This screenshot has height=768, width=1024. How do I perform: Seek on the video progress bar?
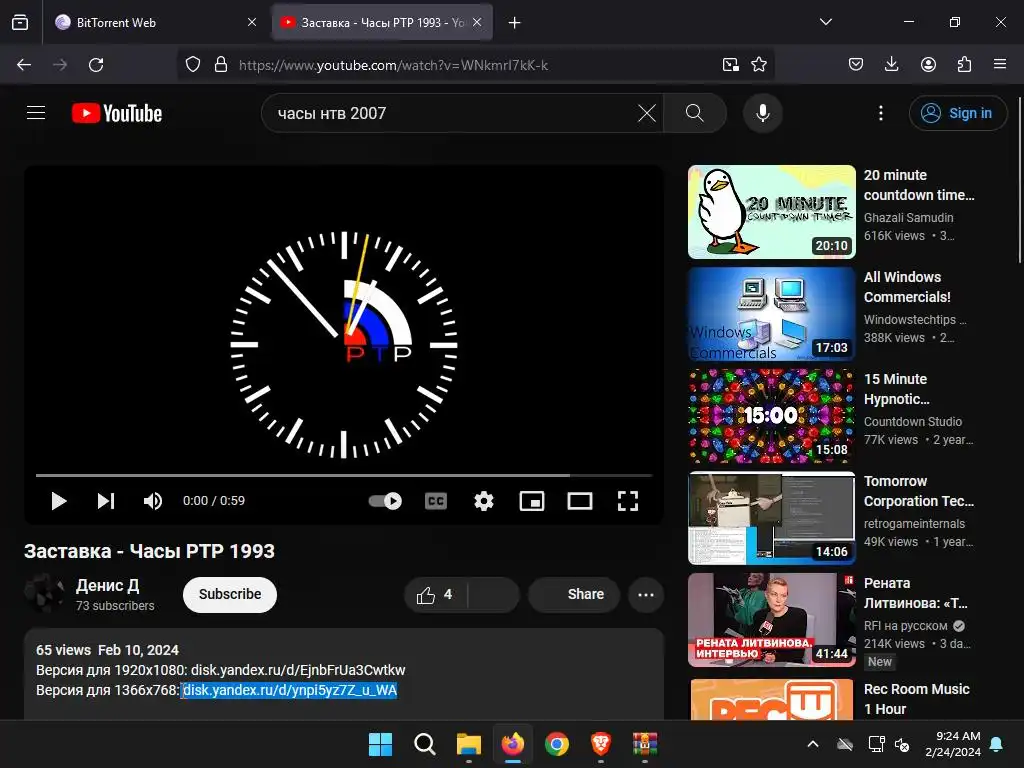click(344, 475)
